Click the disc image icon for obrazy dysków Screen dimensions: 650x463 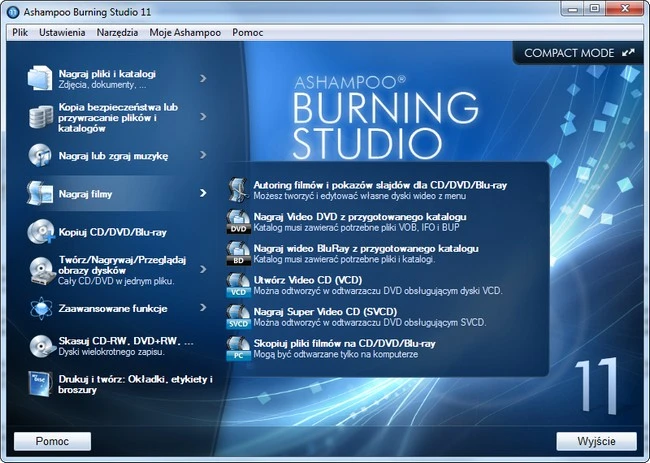coord(42,270)
